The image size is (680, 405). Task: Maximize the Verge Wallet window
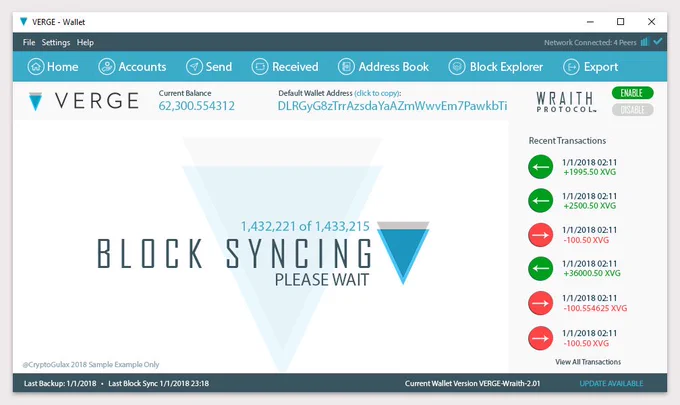[x=621, y=22]
